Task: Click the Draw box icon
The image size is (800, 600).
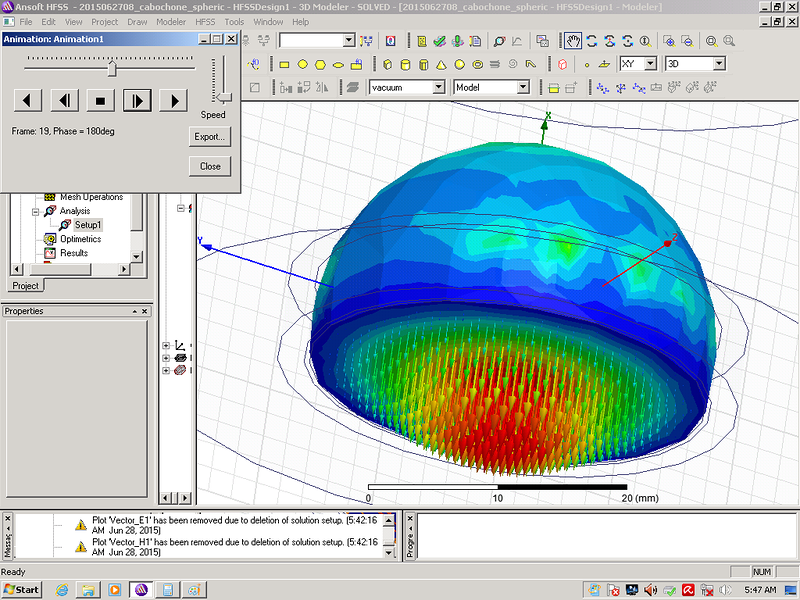Action: click(x=388, y=64)
